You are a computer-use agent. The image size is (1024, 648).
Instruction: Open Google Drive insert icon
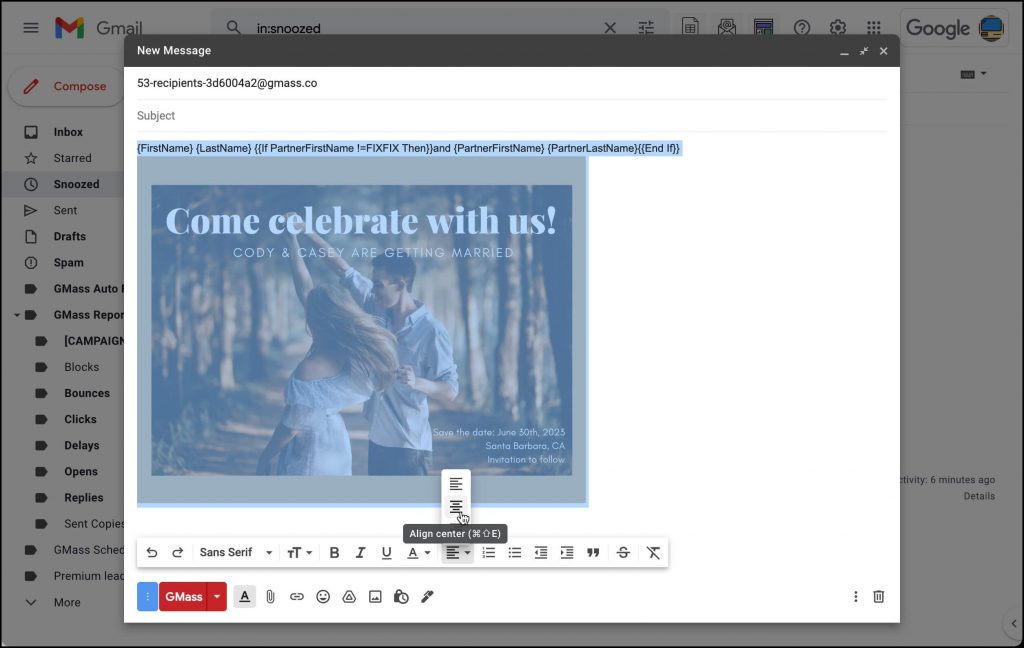(348, 596)
